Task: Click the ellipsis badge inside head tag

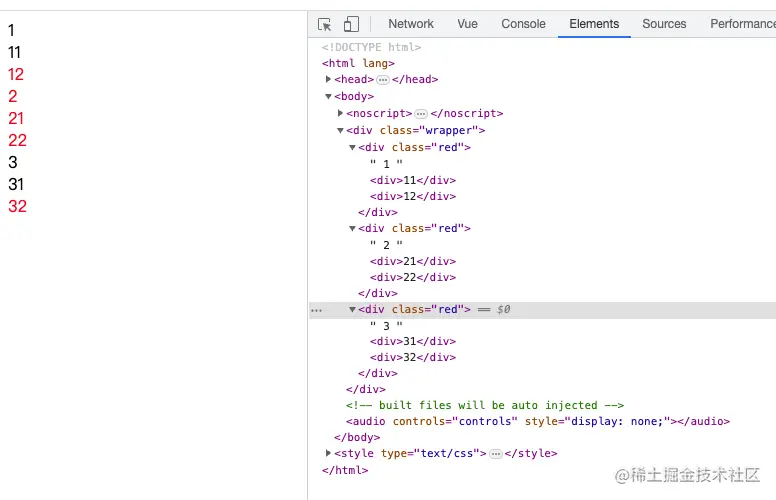Action: pos(383,80)
